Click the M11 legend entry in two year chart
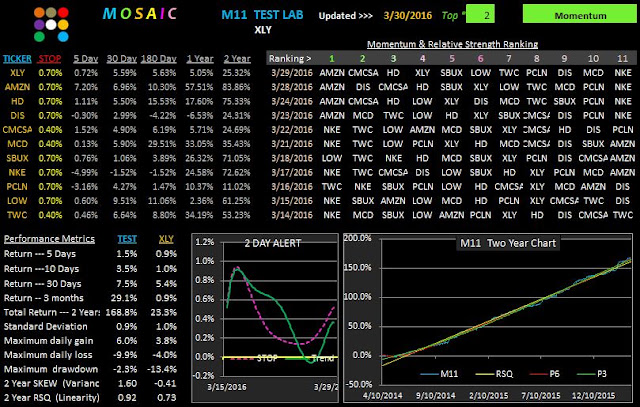 coord(439,374)
